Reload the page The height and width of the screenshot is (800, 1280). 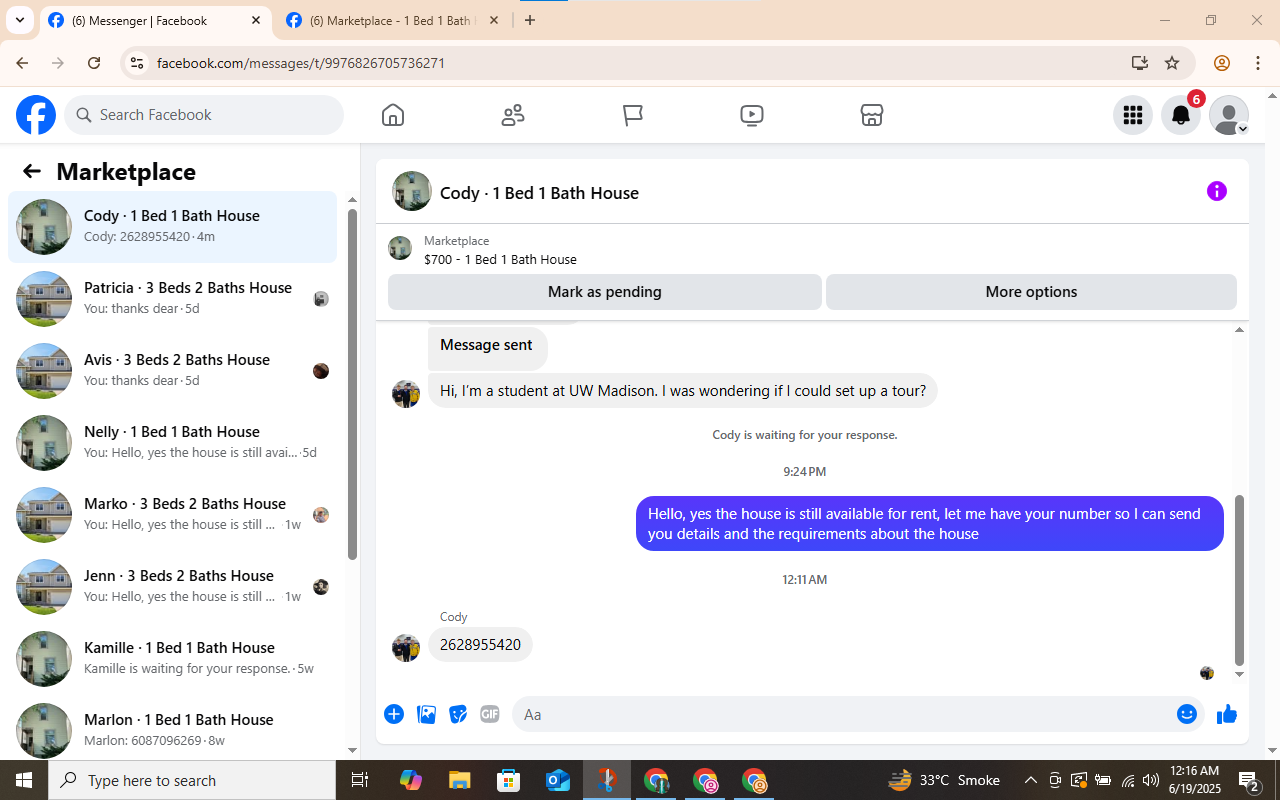94,63
